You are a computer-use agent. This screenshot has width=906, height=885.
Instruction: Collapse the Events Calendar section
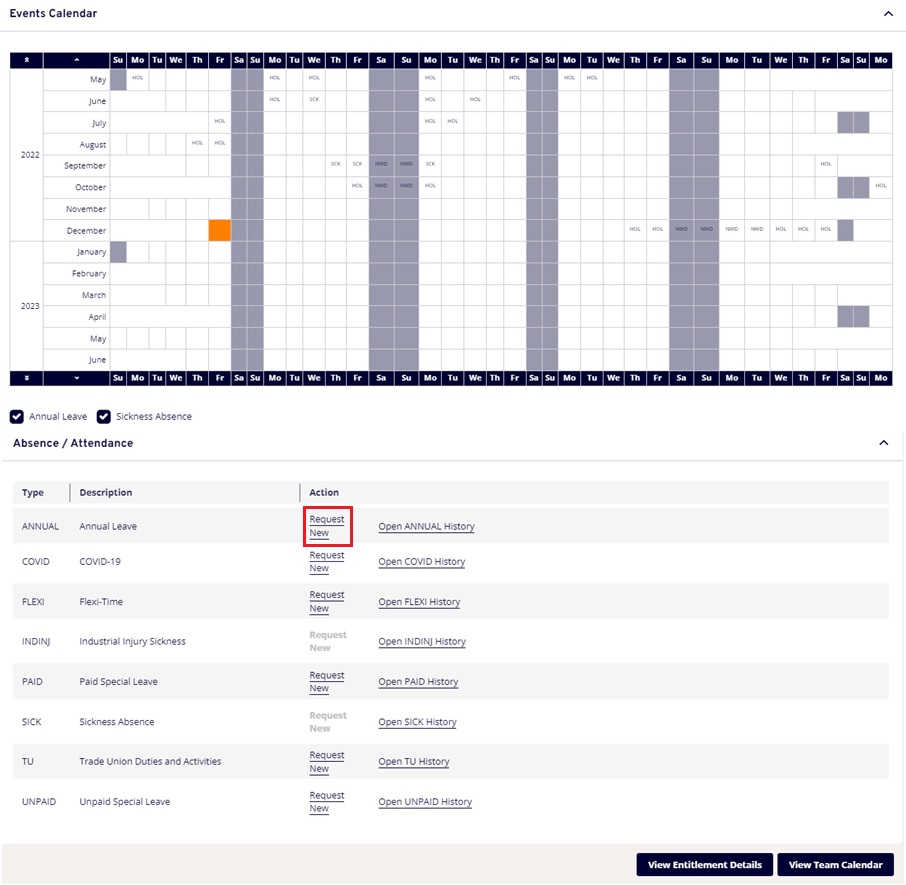click(887, 14)
